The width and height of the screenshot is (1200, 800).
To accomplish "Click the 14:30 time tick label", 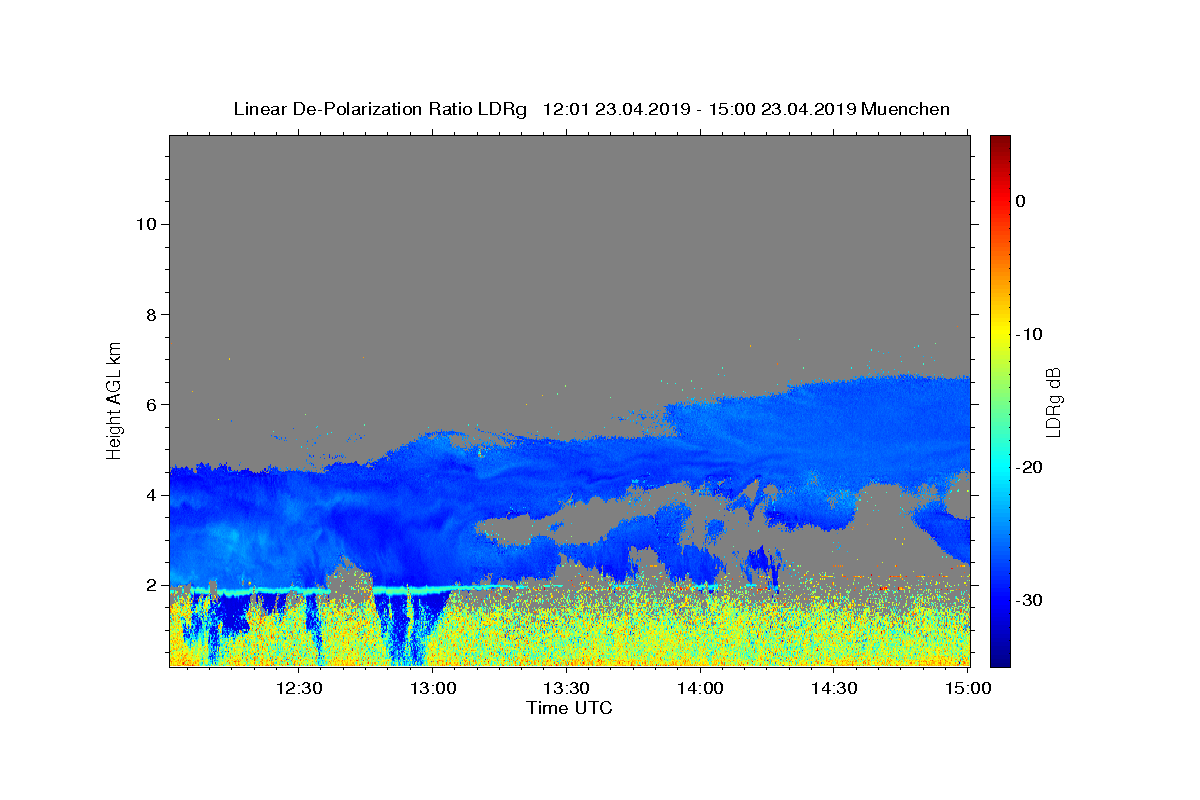I will [833, 688].
